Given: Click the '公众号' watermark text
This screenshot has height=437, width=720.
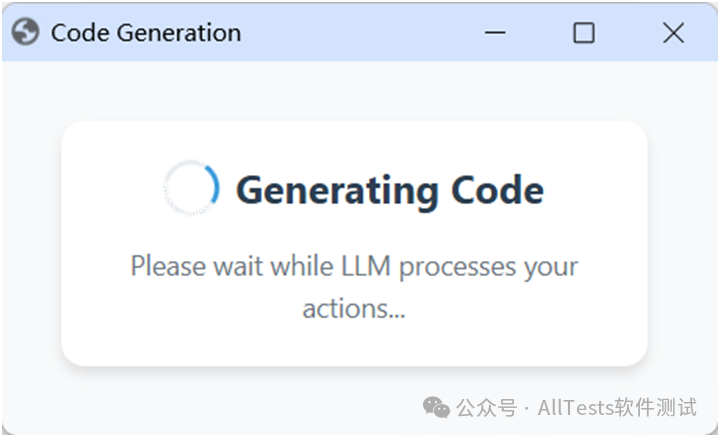Looking at the screenshot, I should tap(487, 408).
